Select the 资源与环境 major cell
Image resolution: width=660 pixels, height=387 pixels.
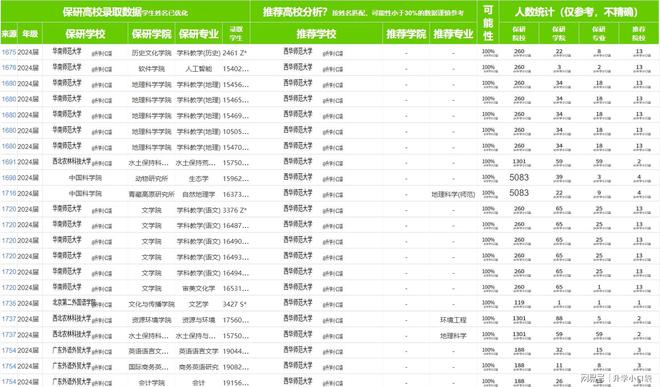(199, 320)
